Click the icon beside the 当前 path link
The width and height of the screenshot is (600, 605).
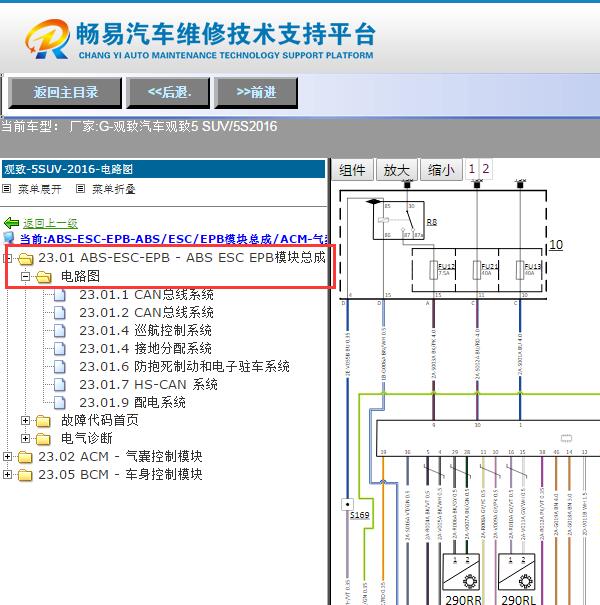[x=9, y=238]
